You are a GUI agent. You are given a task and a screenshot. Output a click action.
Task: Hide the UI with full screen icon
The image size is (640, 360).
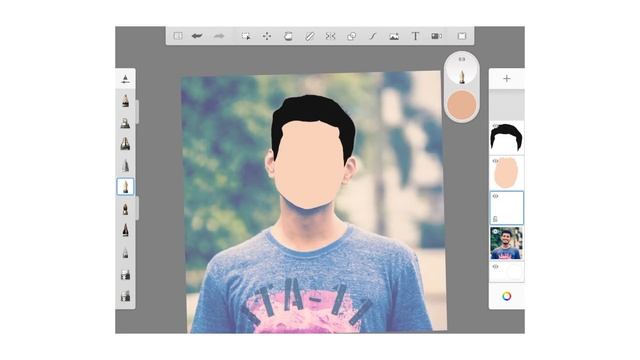(462, 36)
